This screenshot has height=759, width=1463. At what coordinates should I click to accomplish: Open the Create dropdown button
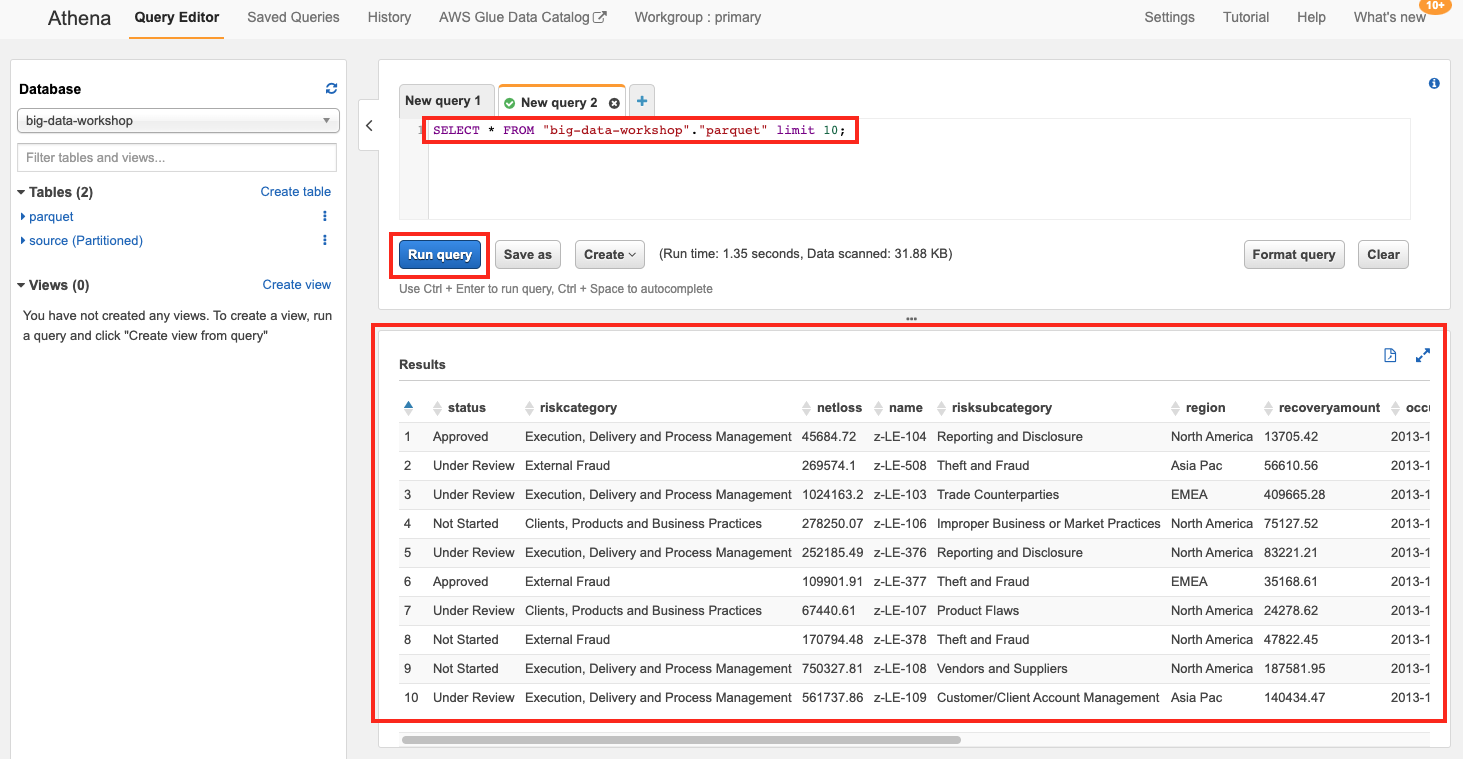point(610,255)
